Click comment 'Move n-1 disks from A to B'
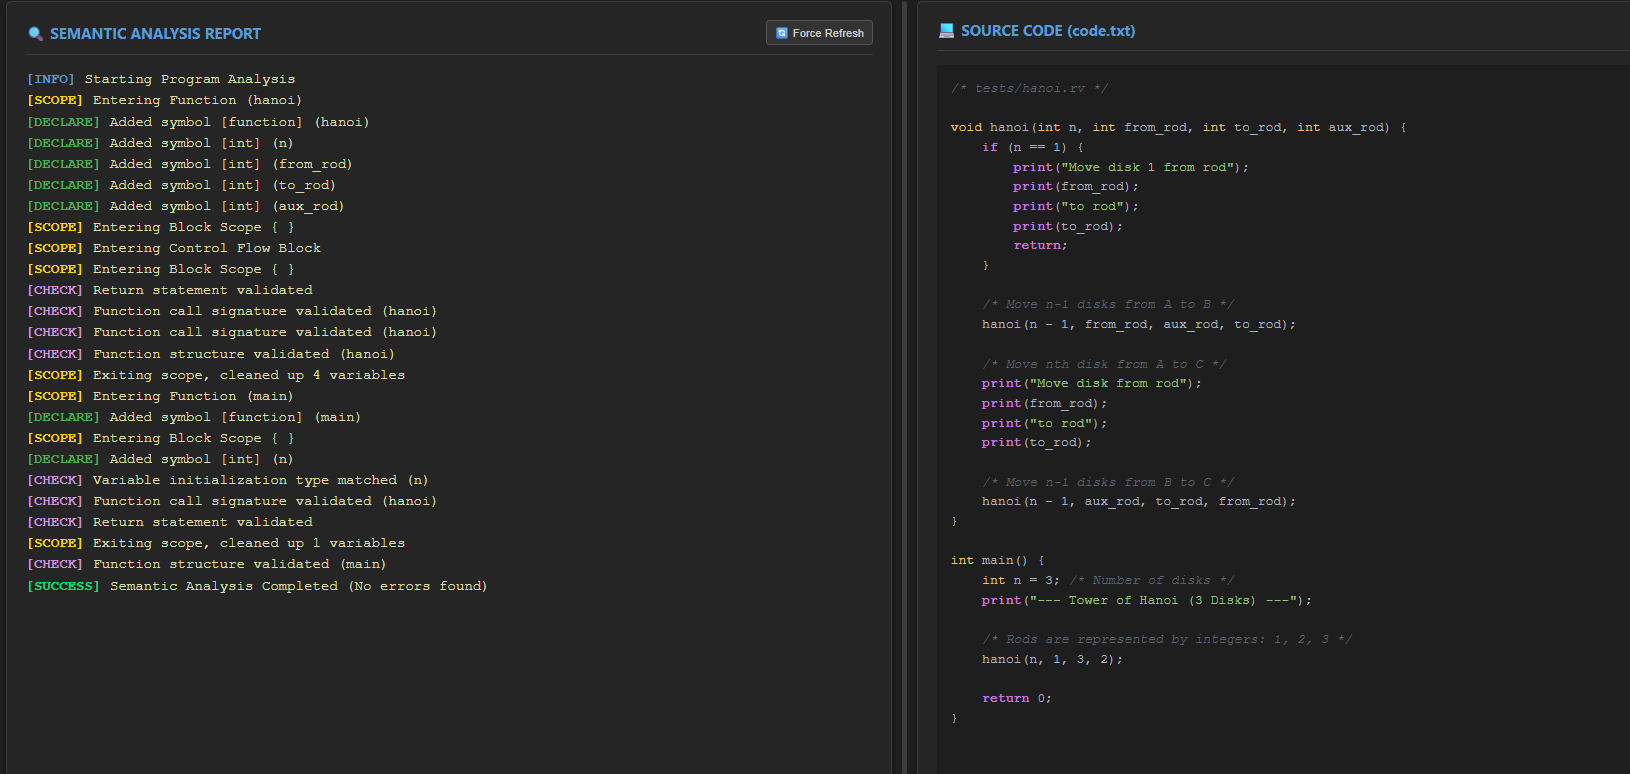This screenshot has height=774, width=1630. (1108, 304)
